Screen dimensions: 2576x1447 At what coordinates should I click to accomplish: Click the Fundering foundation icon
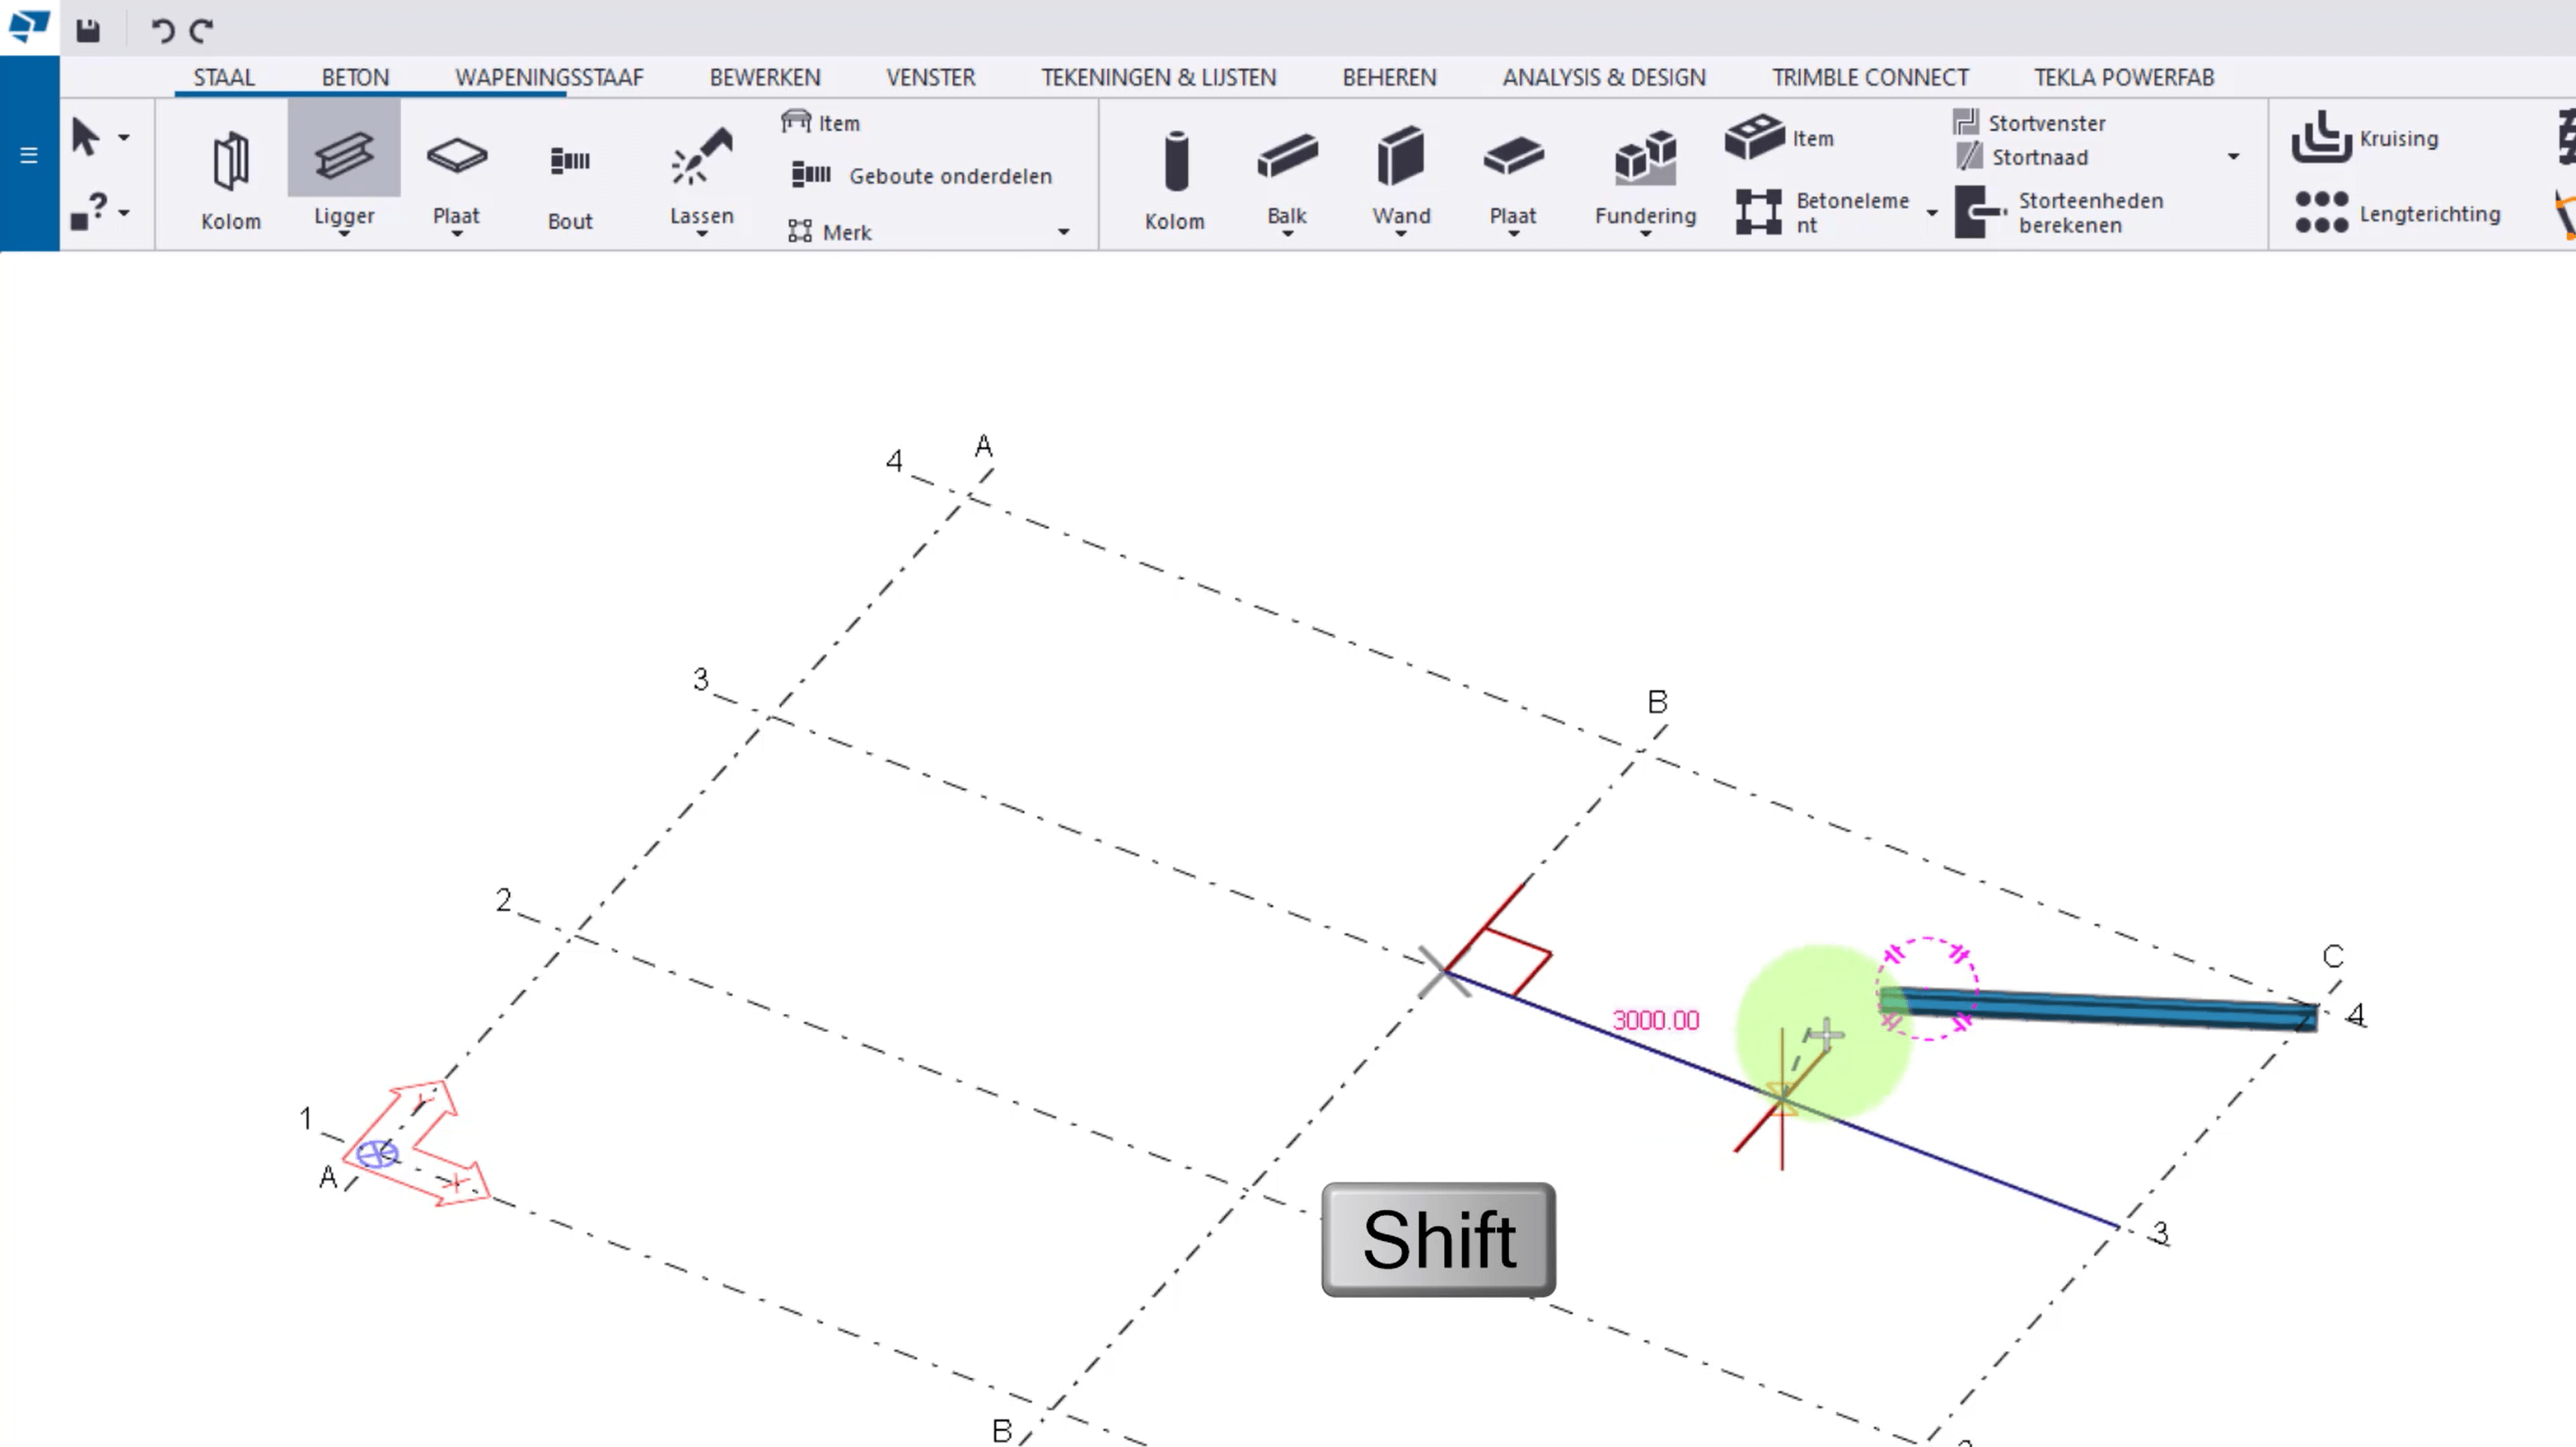tap(1644, 158)
